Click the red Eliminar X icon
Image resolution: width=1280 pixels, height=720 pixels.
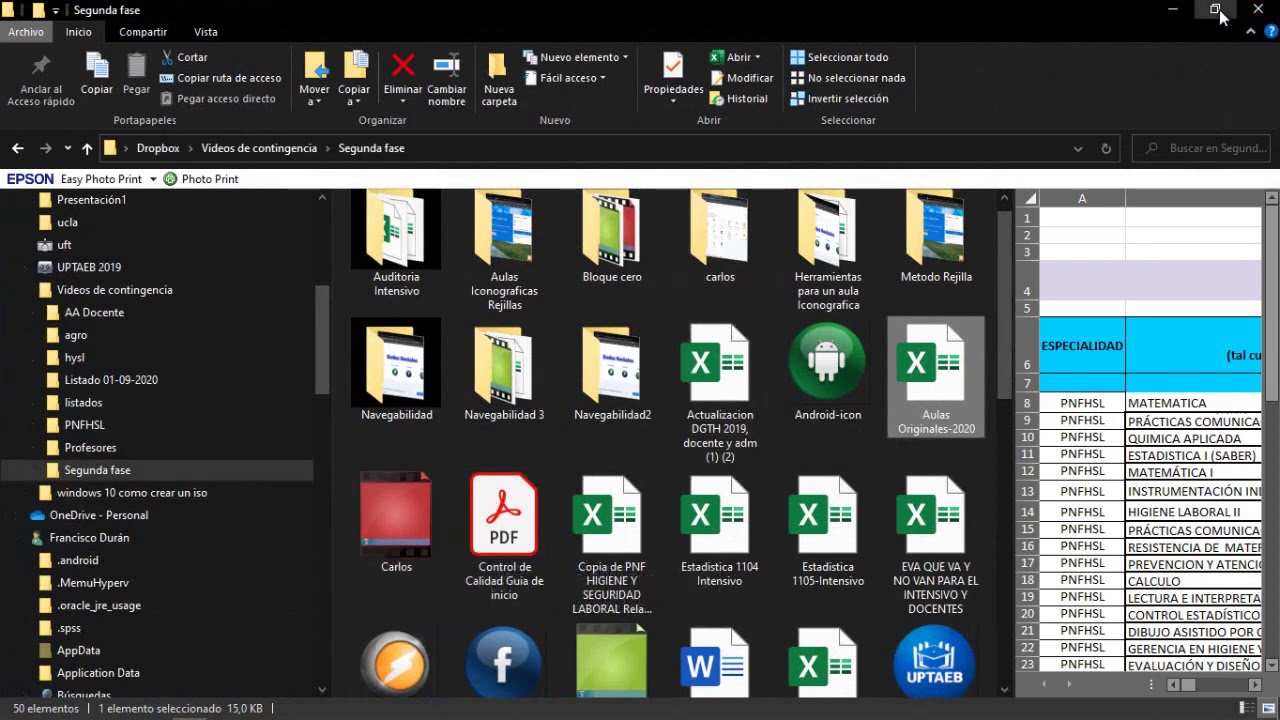403,66
